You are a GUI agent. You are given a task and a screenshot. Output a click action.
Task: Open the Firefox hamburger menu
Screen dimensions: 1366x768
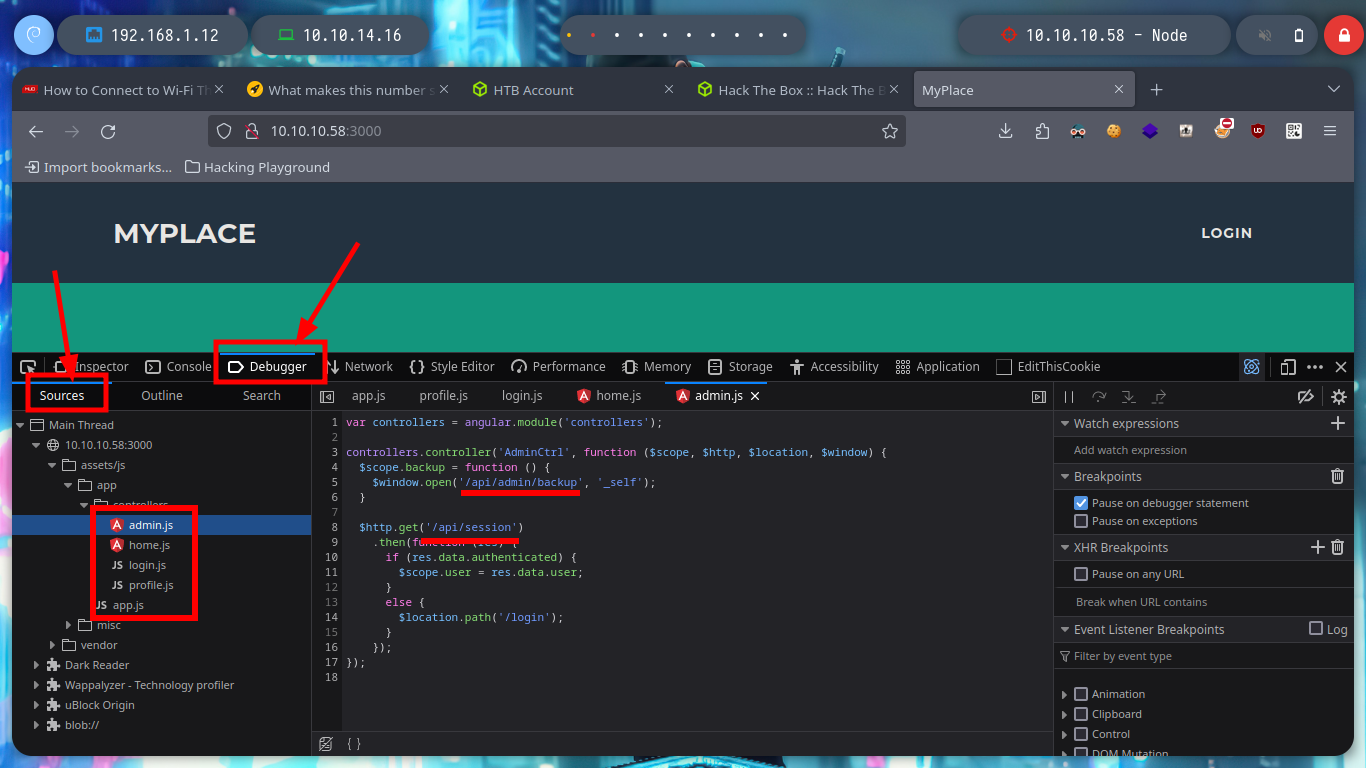click(1330, 131)
